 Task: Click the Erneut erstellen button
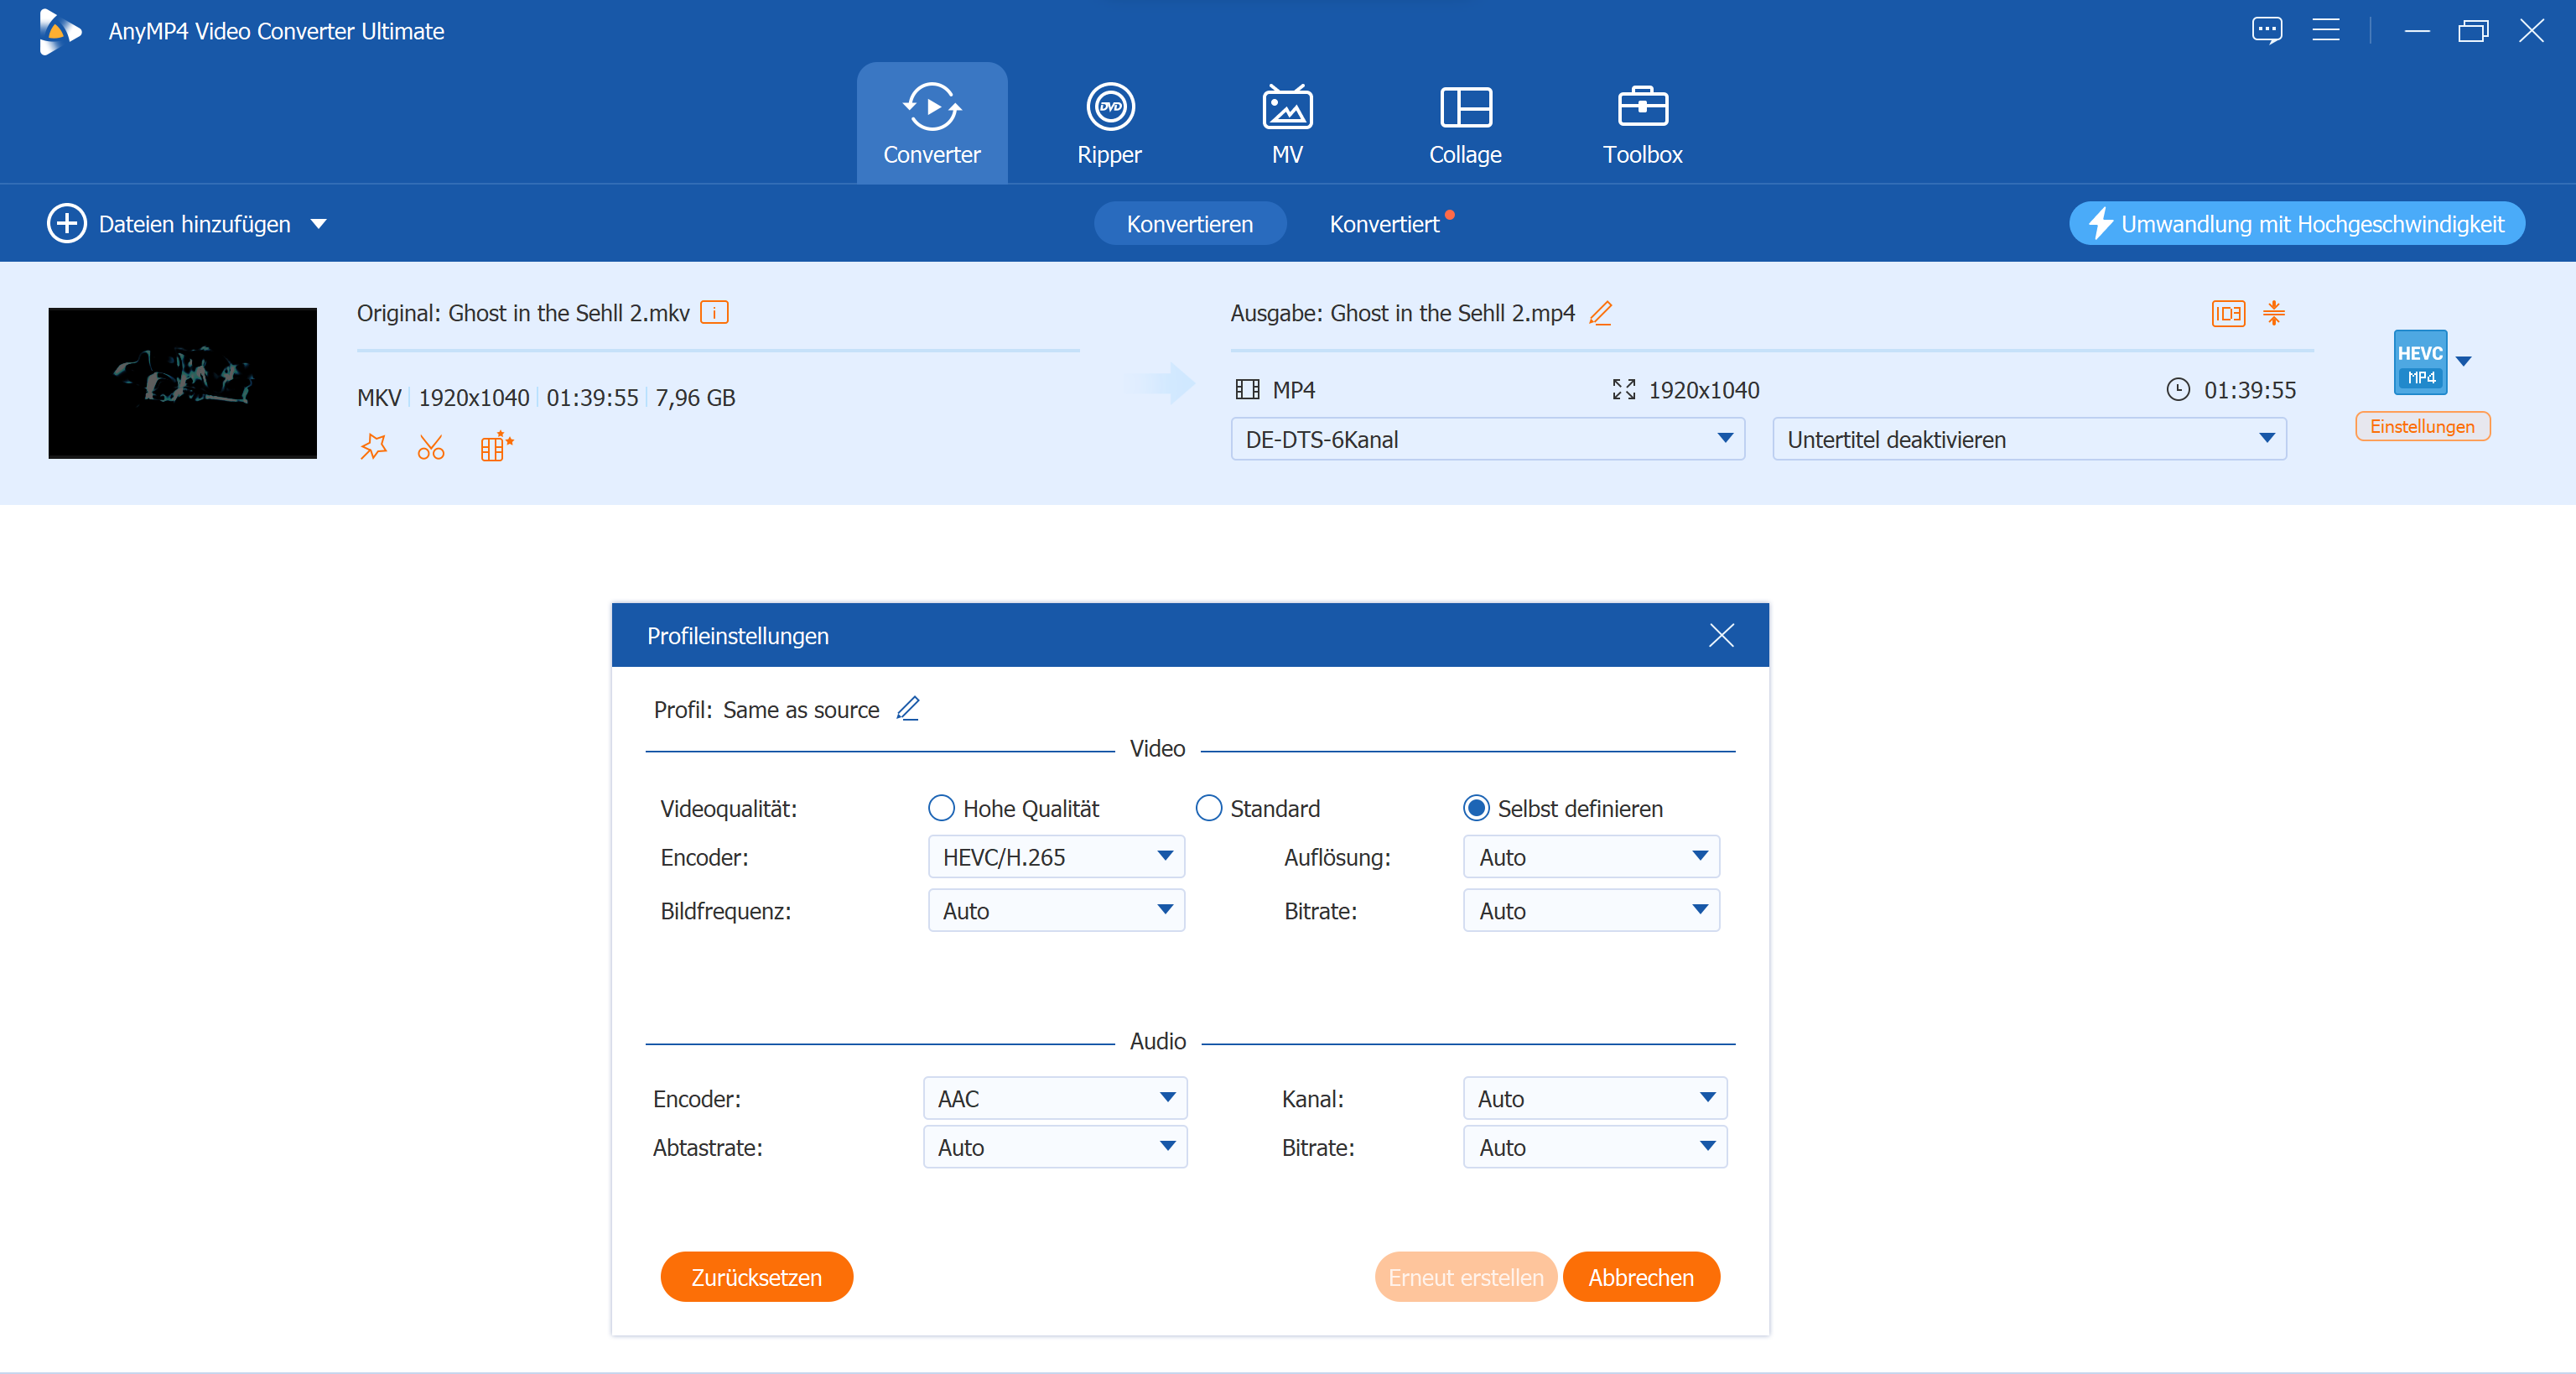click(1465, 1277)
